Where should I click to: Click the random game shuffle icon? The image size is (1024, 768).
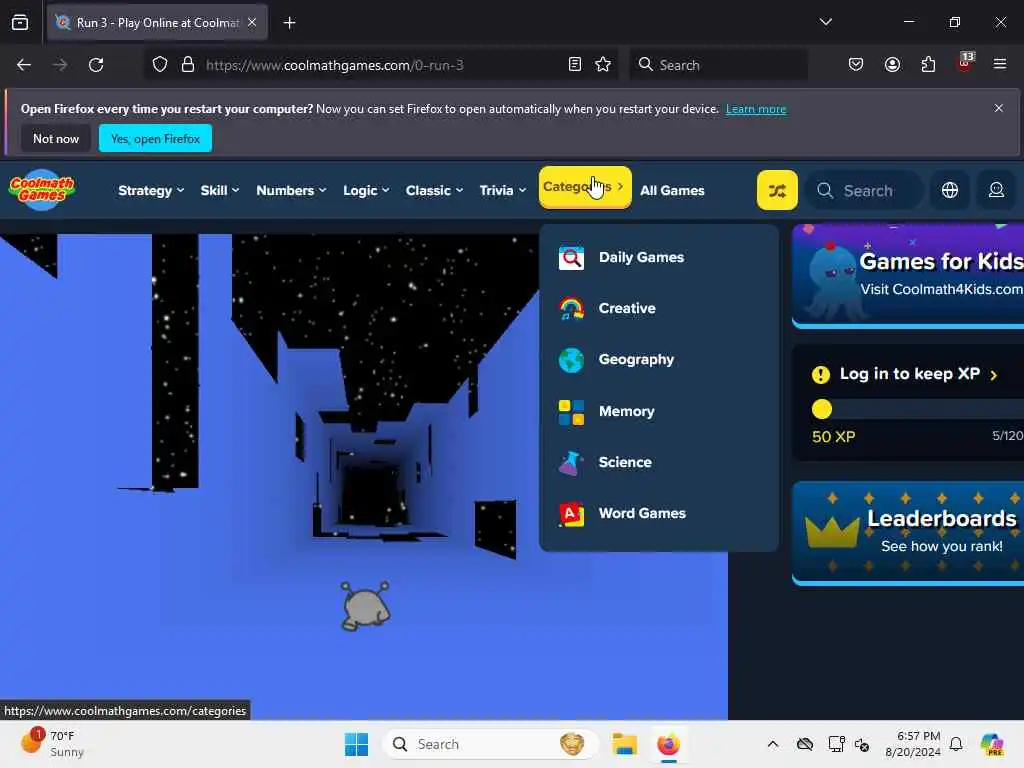coord(776,190)
